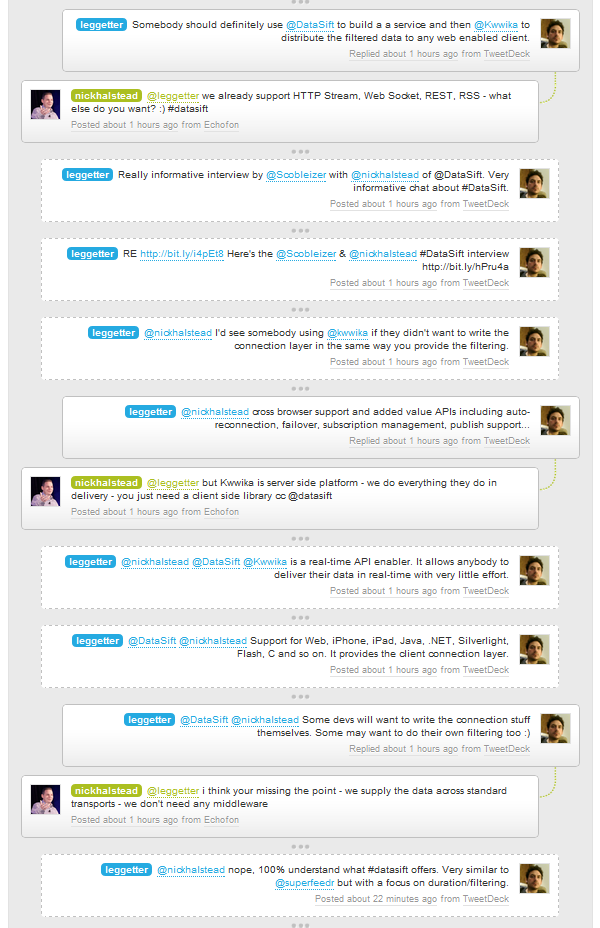Screen dimensions: 600x928
Task: Open 'Posted about 22 minutes ago' timestamp
Action: pos(376,899)
